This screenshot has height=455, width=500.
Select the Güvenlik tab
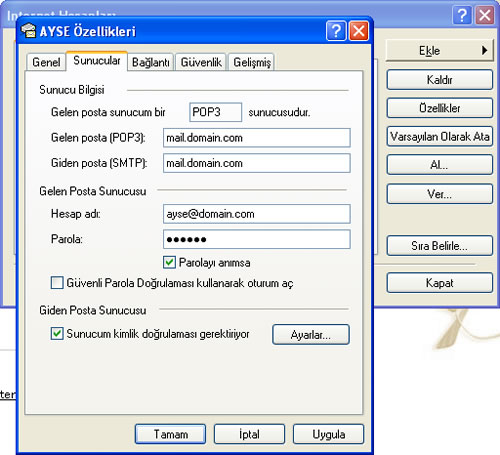tap(201, 62)
